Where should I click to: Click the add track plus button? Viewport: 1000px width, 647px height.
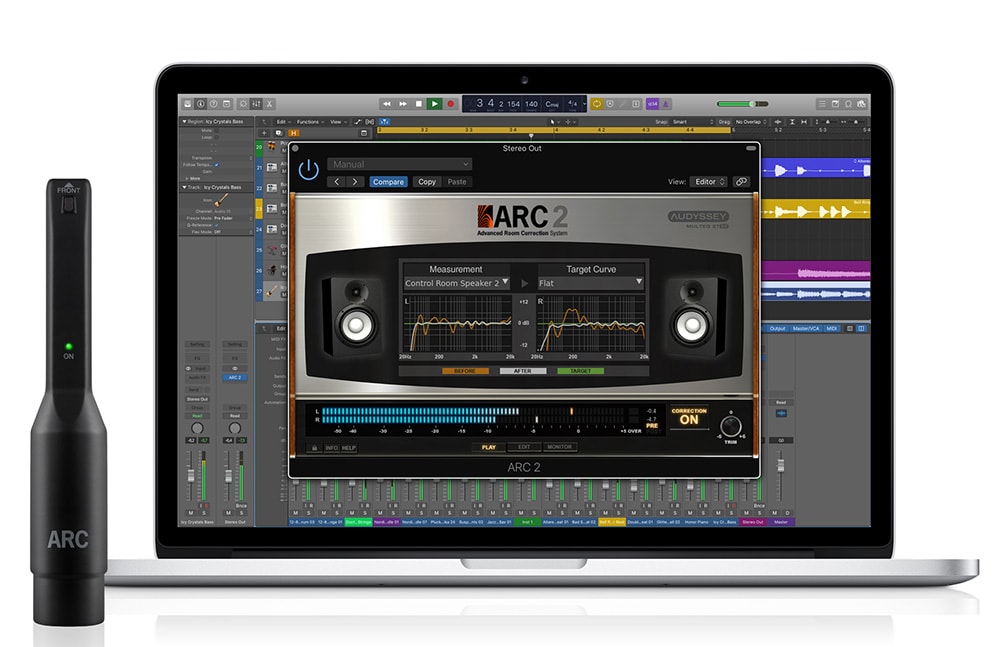click(x=263, y=133)
